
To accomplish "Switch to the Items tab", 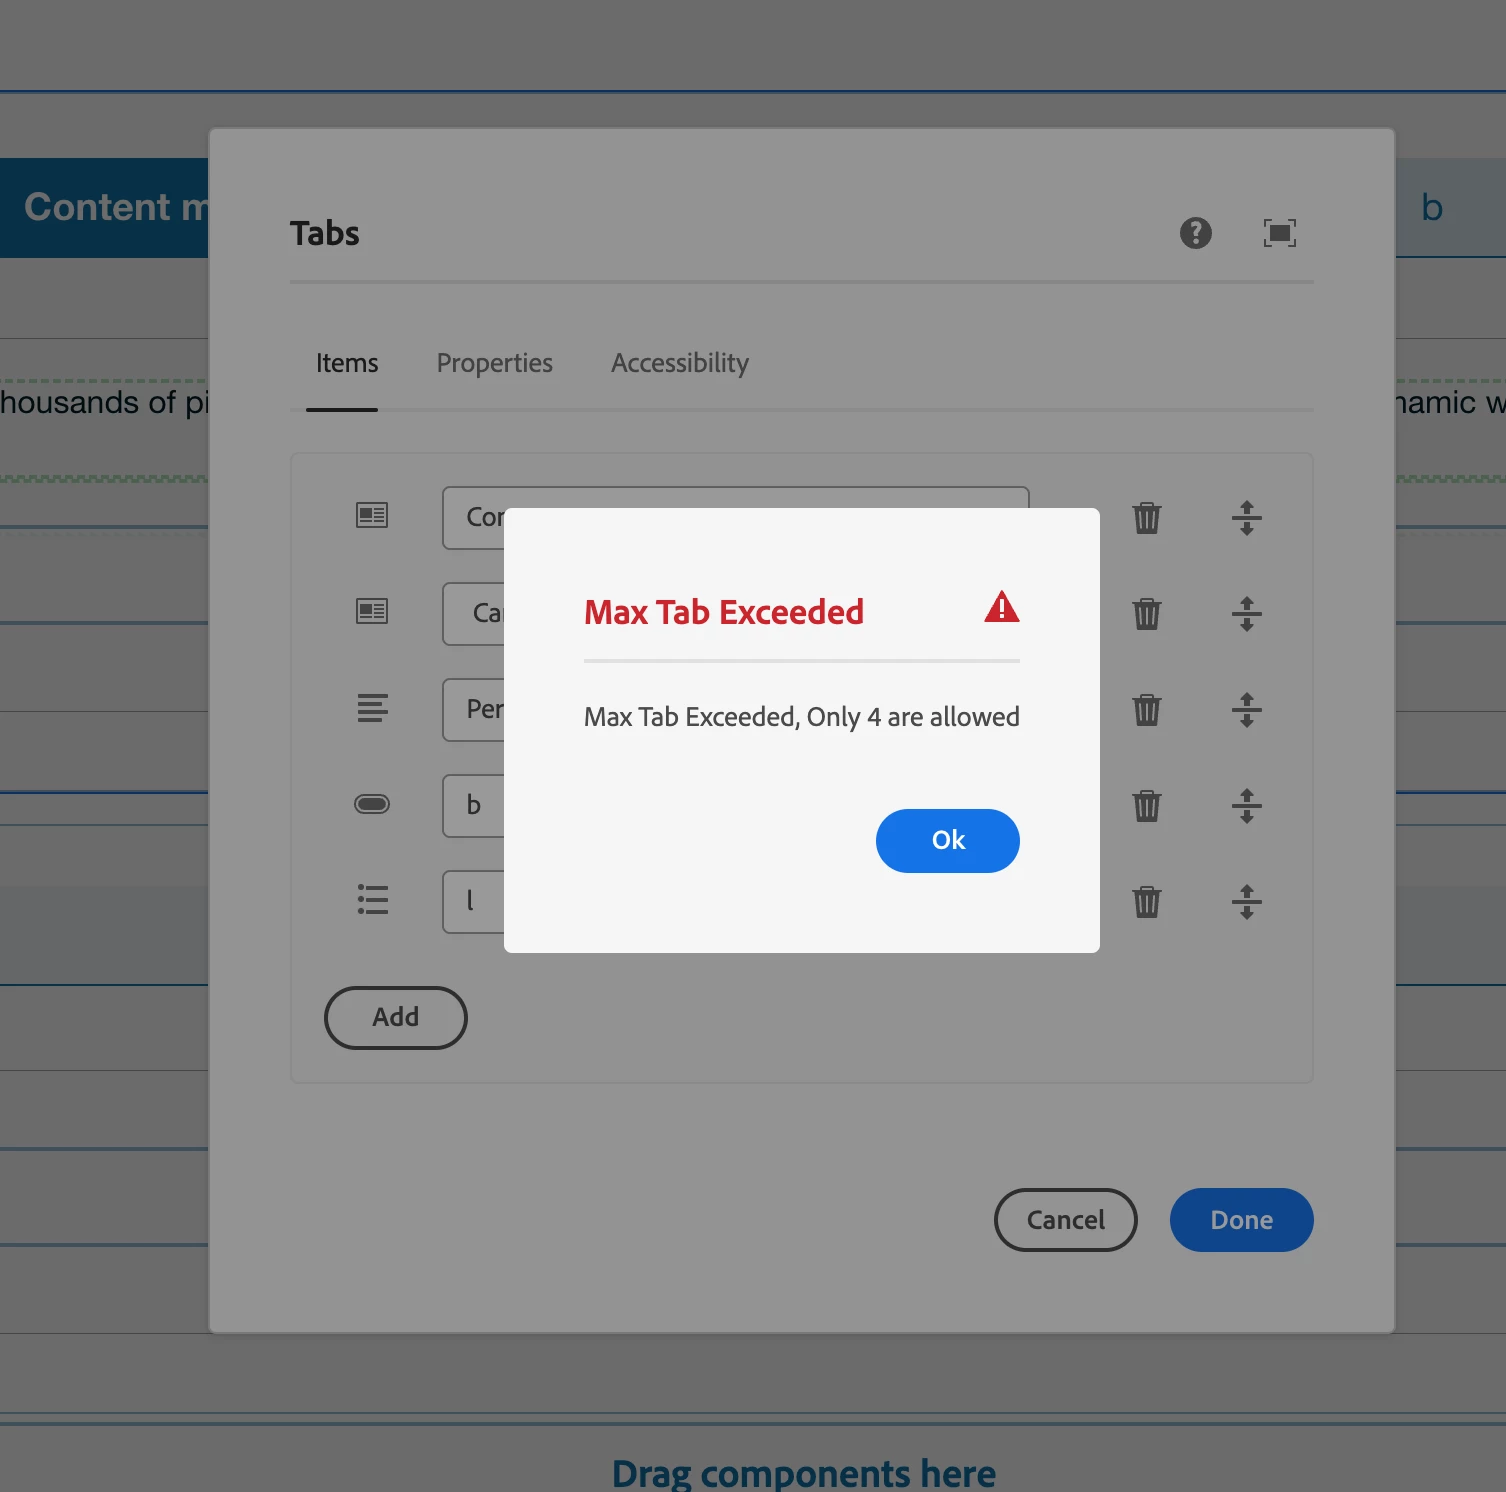I will tap(346, 363).
